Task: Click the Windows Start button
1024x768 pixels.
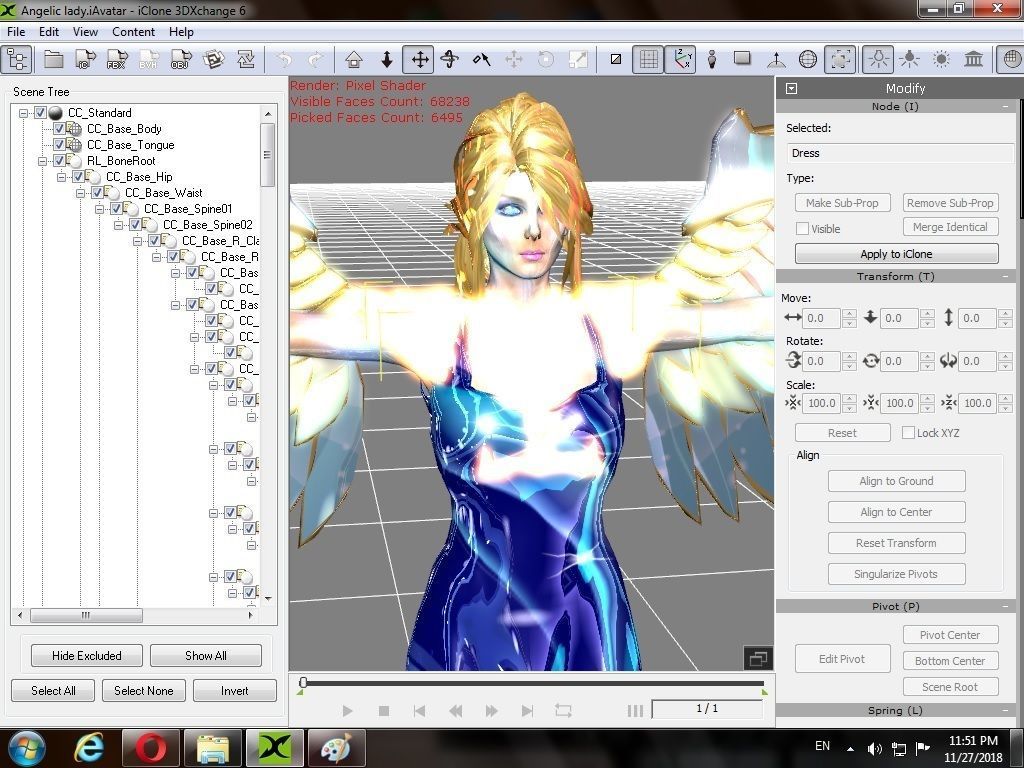Action: click(27, 748)
